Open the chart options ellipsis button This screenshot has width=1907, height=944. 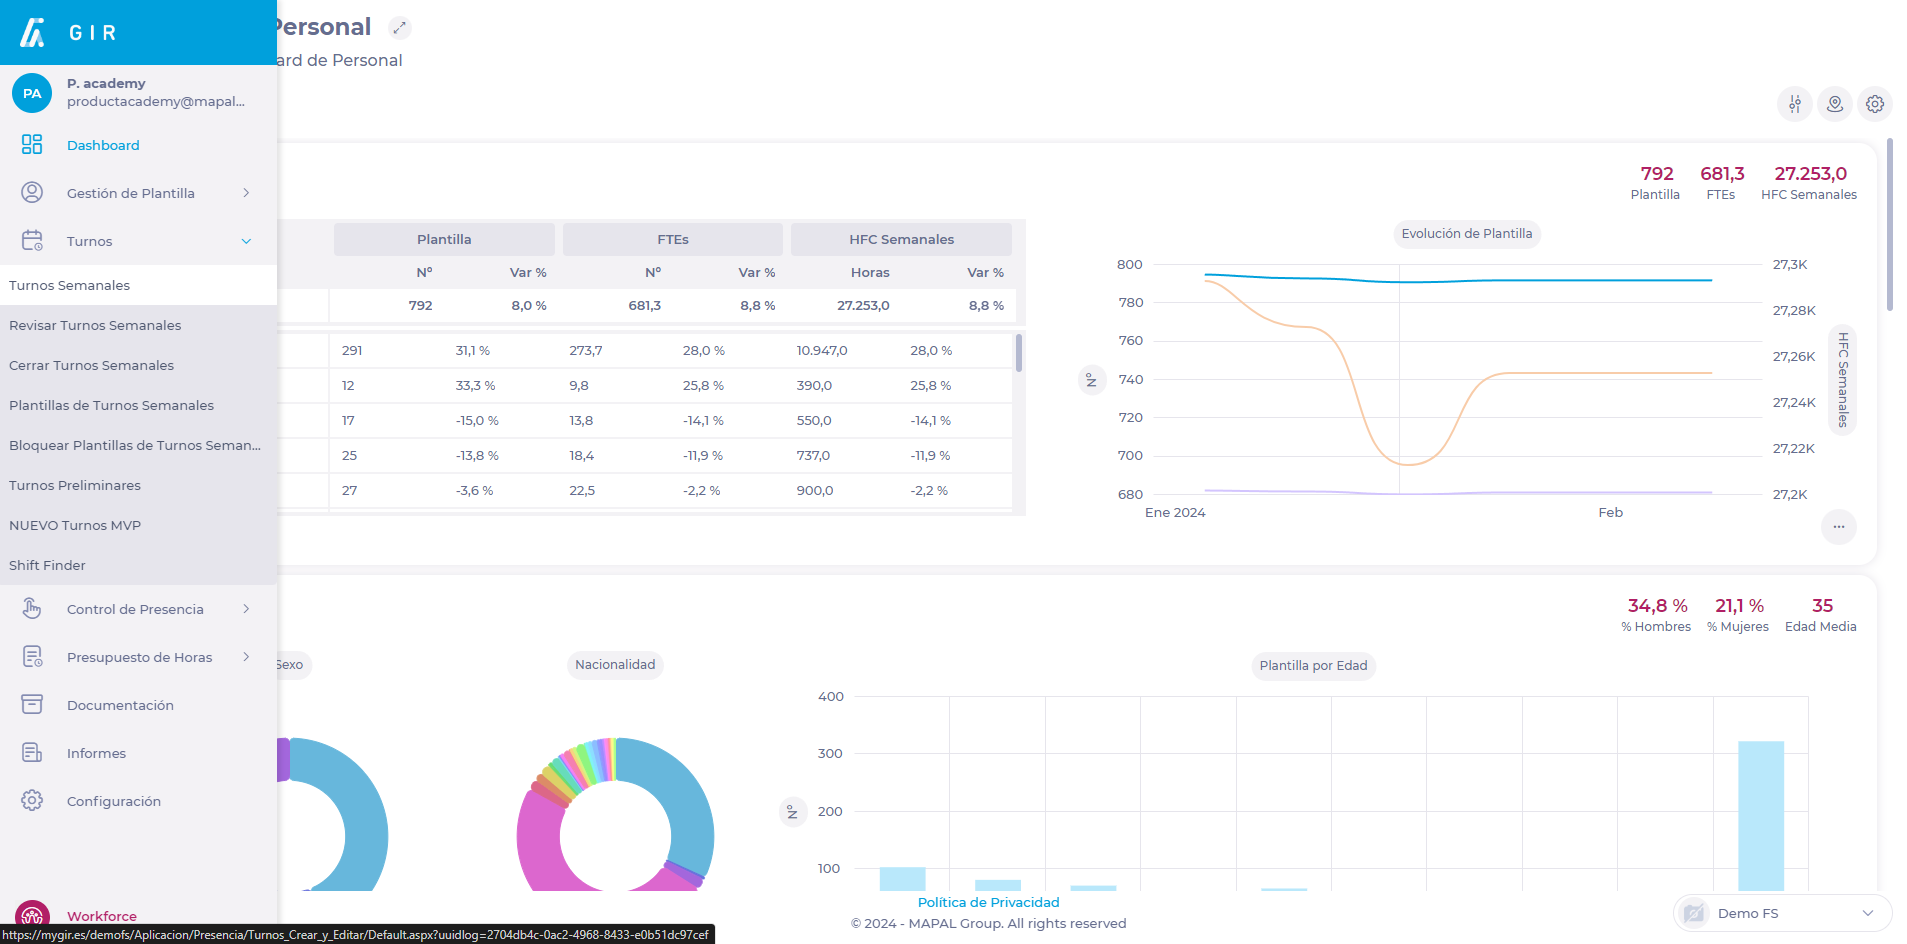[1838, 527]
